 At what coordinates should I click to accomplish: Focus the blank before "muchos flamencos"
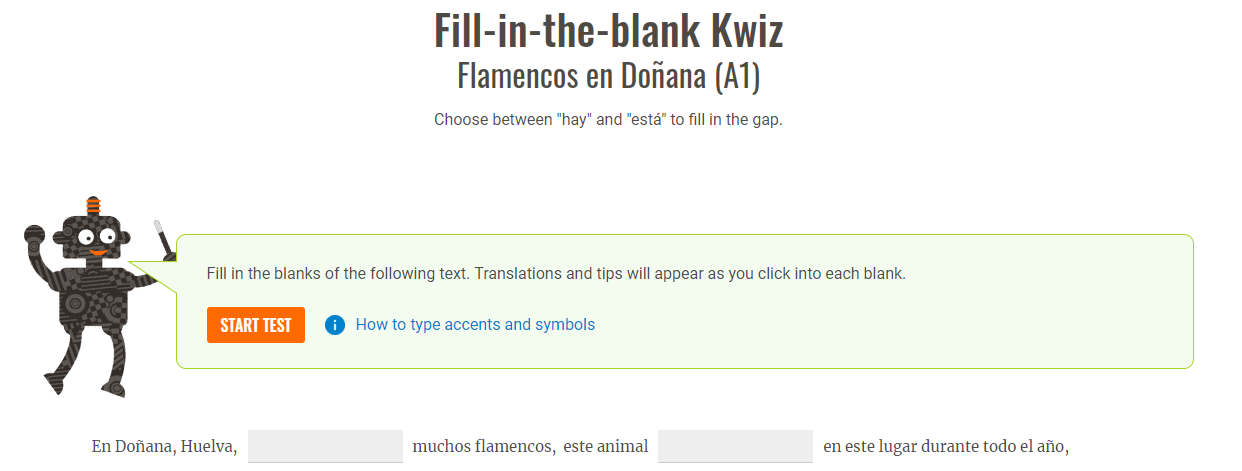click(325, 446)
